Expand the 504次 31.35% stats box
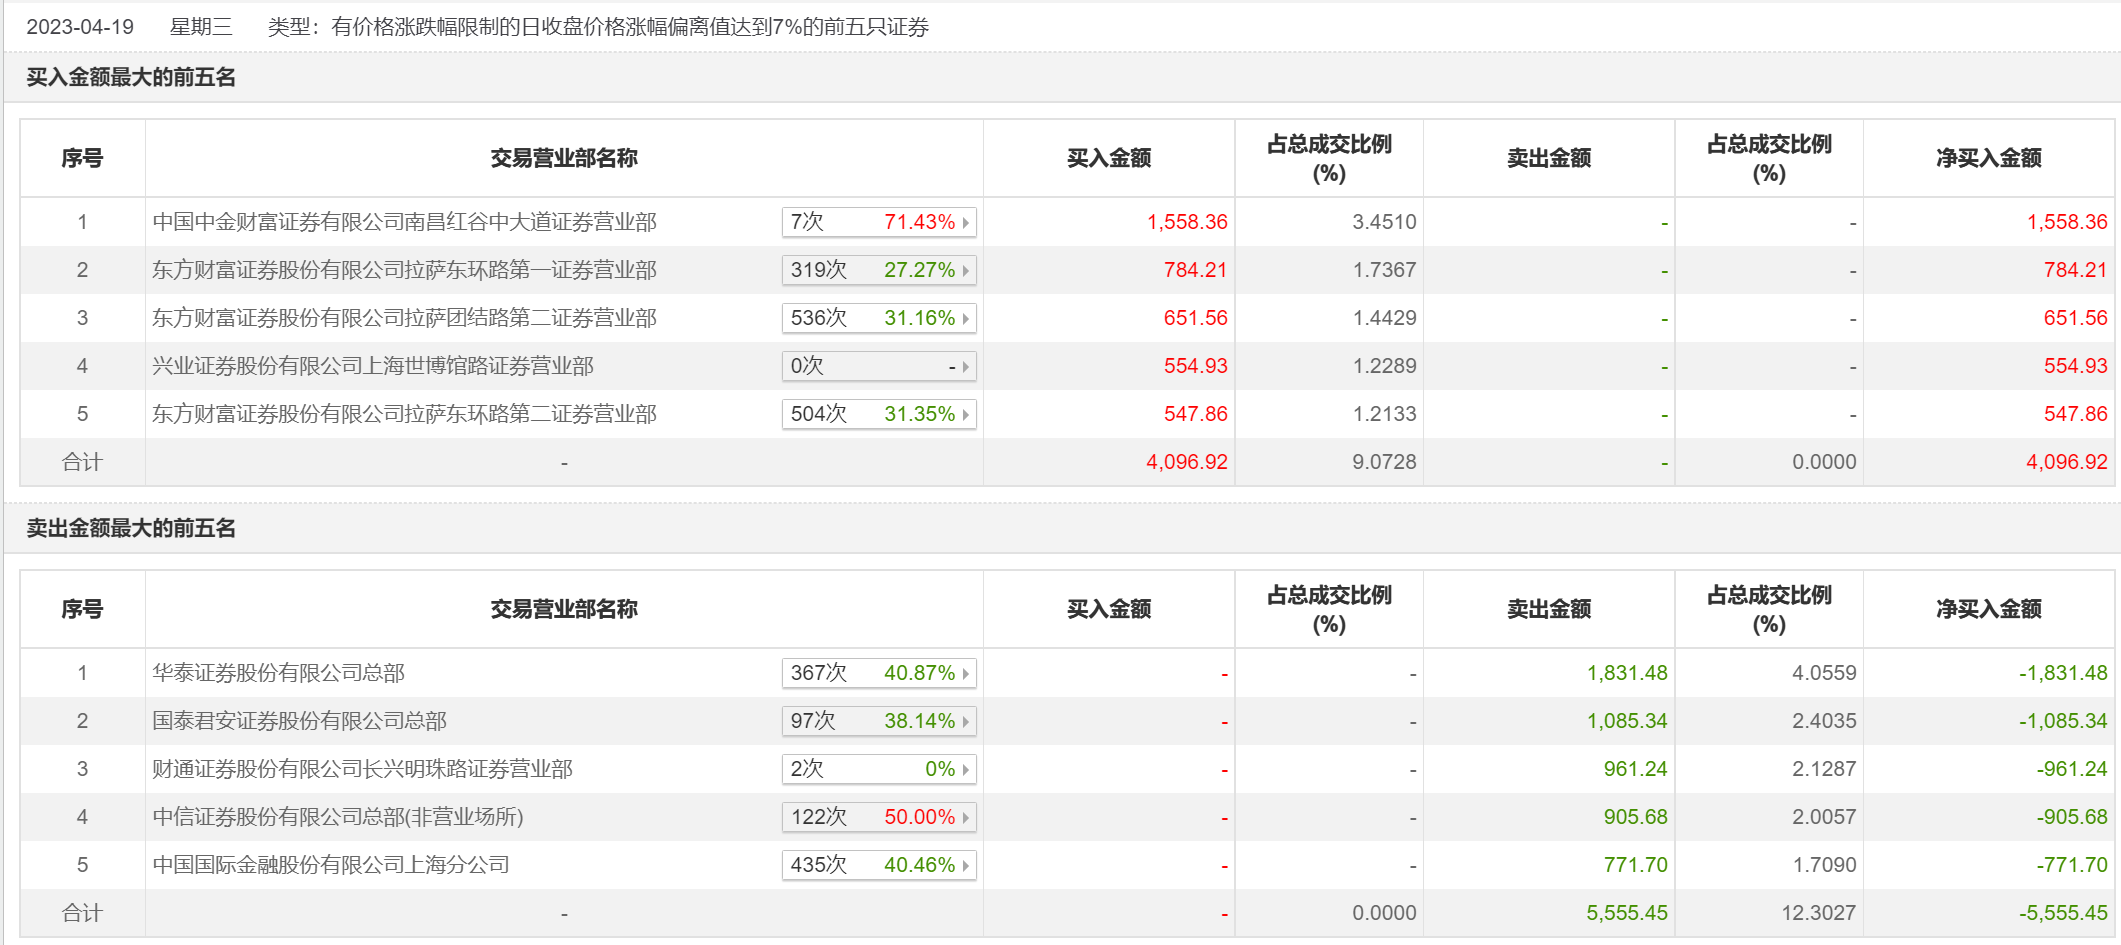Viewport: 2121px width, 945px height. pos(879,414)
